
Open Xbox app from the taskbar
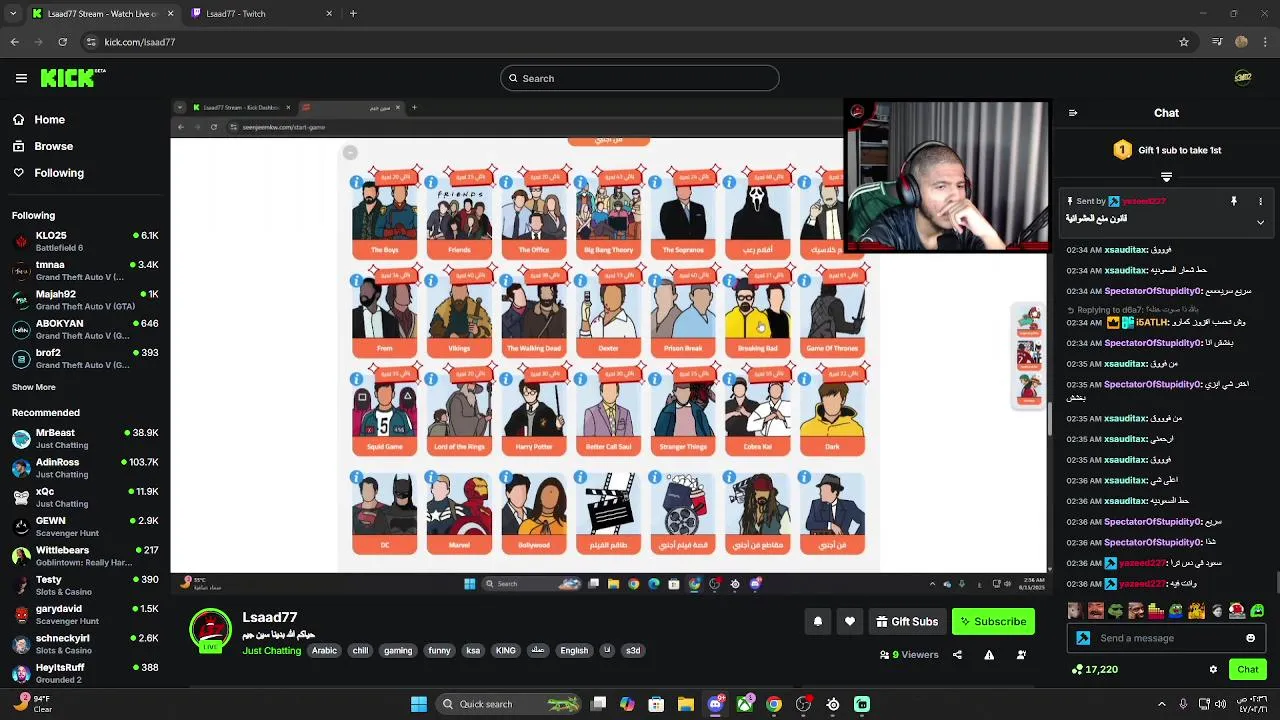click(x=745, y=704)
